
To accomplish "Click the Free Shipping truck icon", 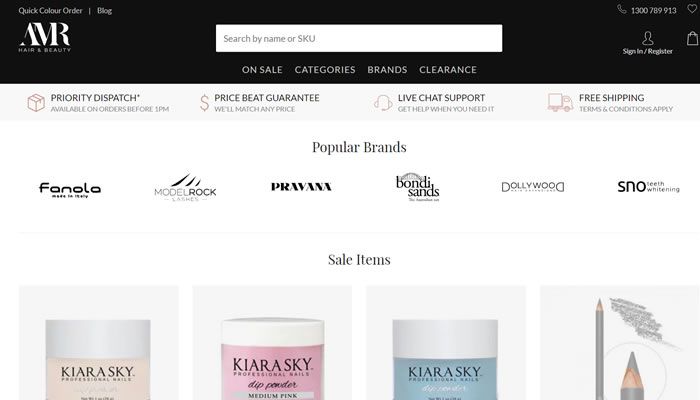I will [x=560, y=102].
